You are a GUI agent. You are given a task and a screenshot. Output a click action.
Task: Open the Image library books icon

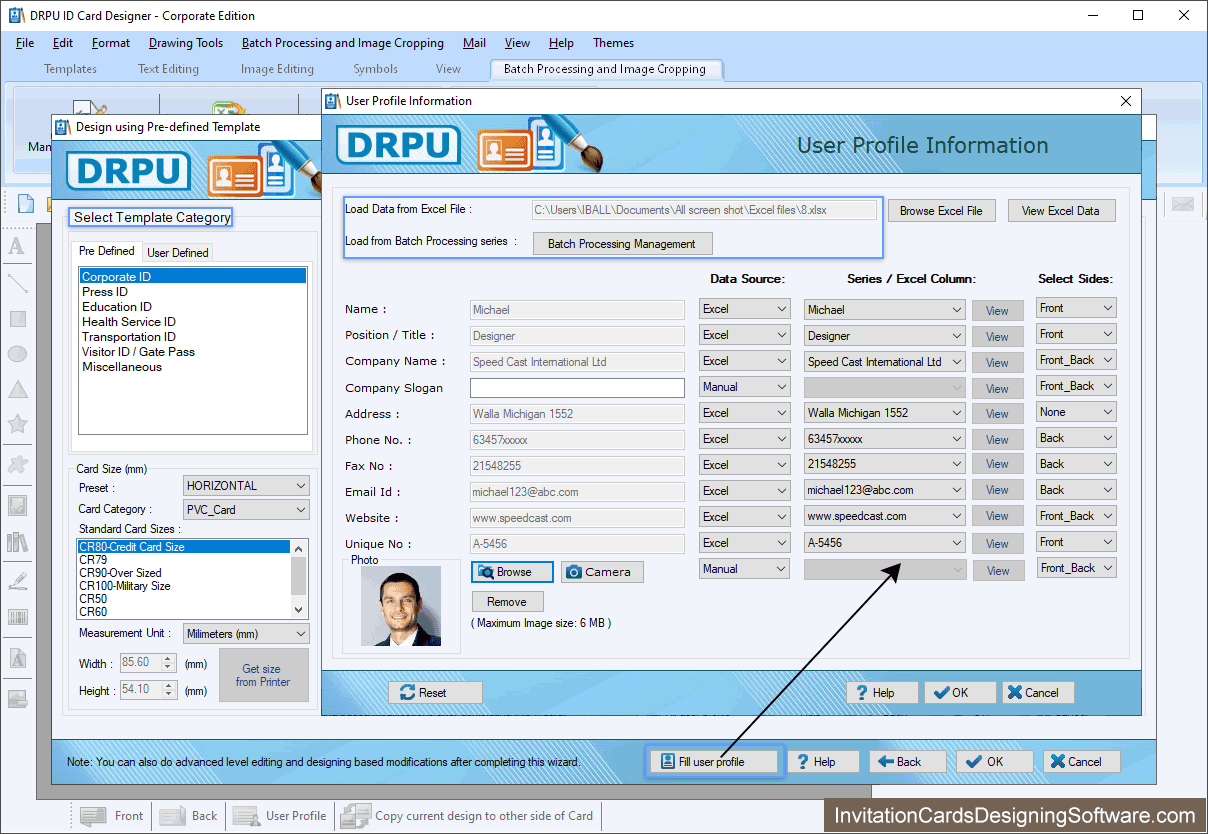point(17,542)
